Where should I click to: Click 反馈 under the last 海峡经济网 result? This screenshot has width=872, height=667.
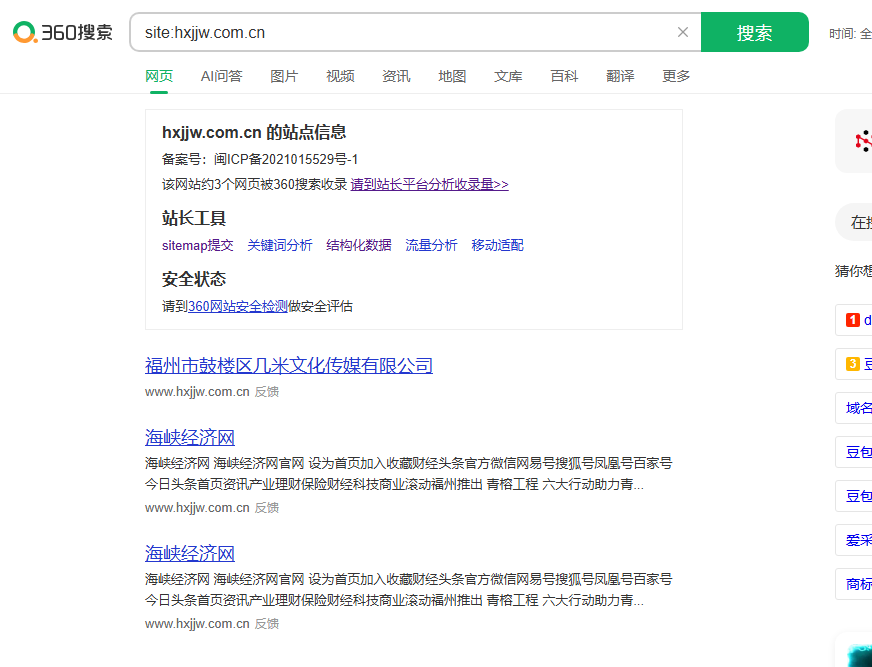267,624
